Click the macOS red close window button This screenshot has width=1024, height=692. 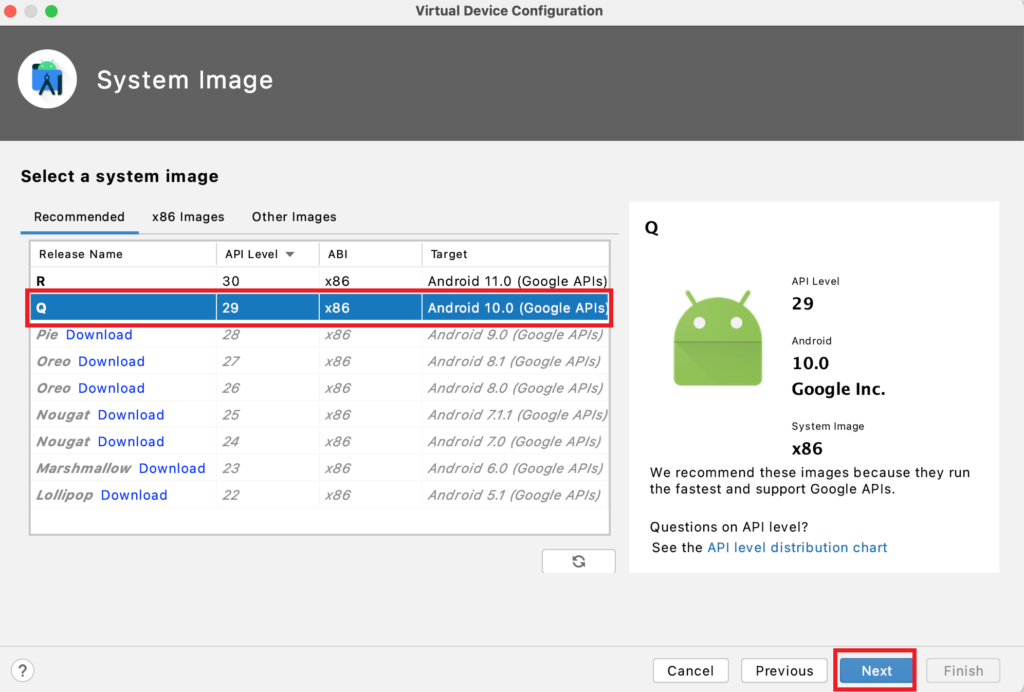[x=10, y=11]
